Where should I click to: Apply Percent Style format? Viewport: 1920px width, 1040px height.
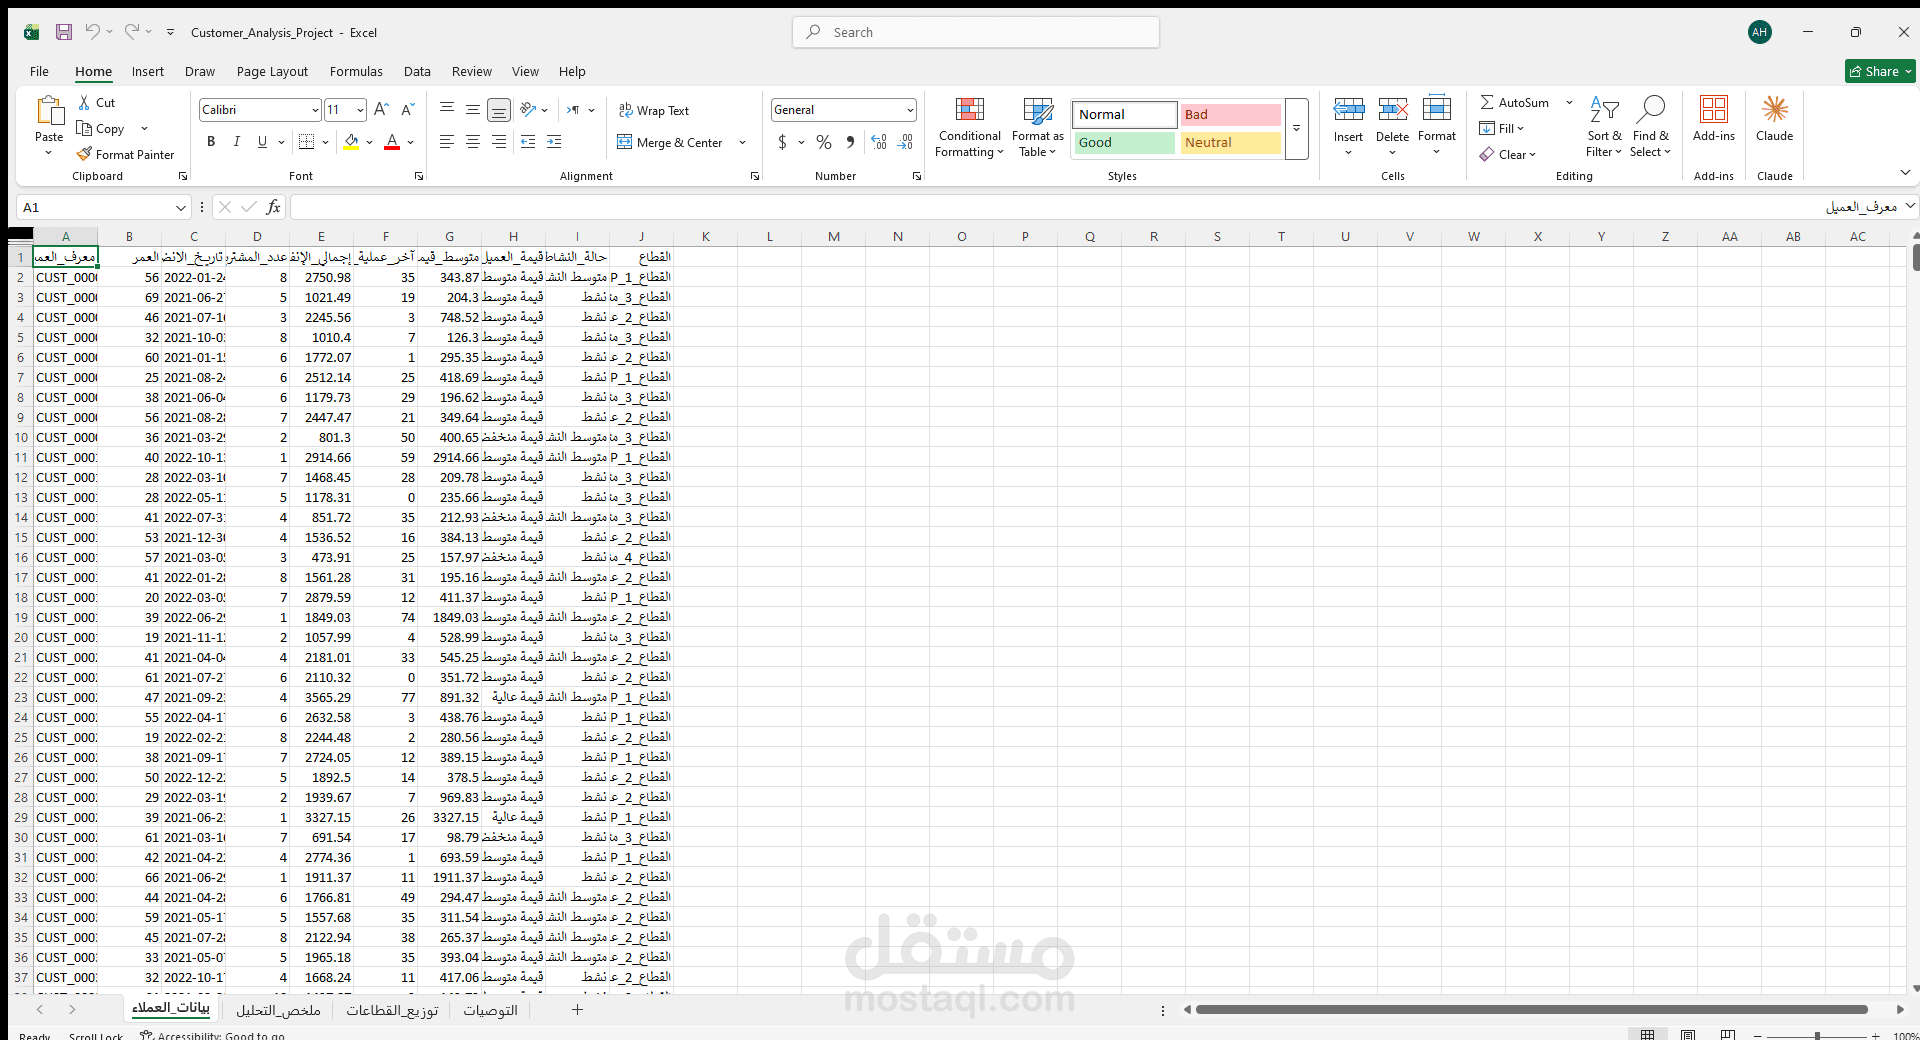824,142
